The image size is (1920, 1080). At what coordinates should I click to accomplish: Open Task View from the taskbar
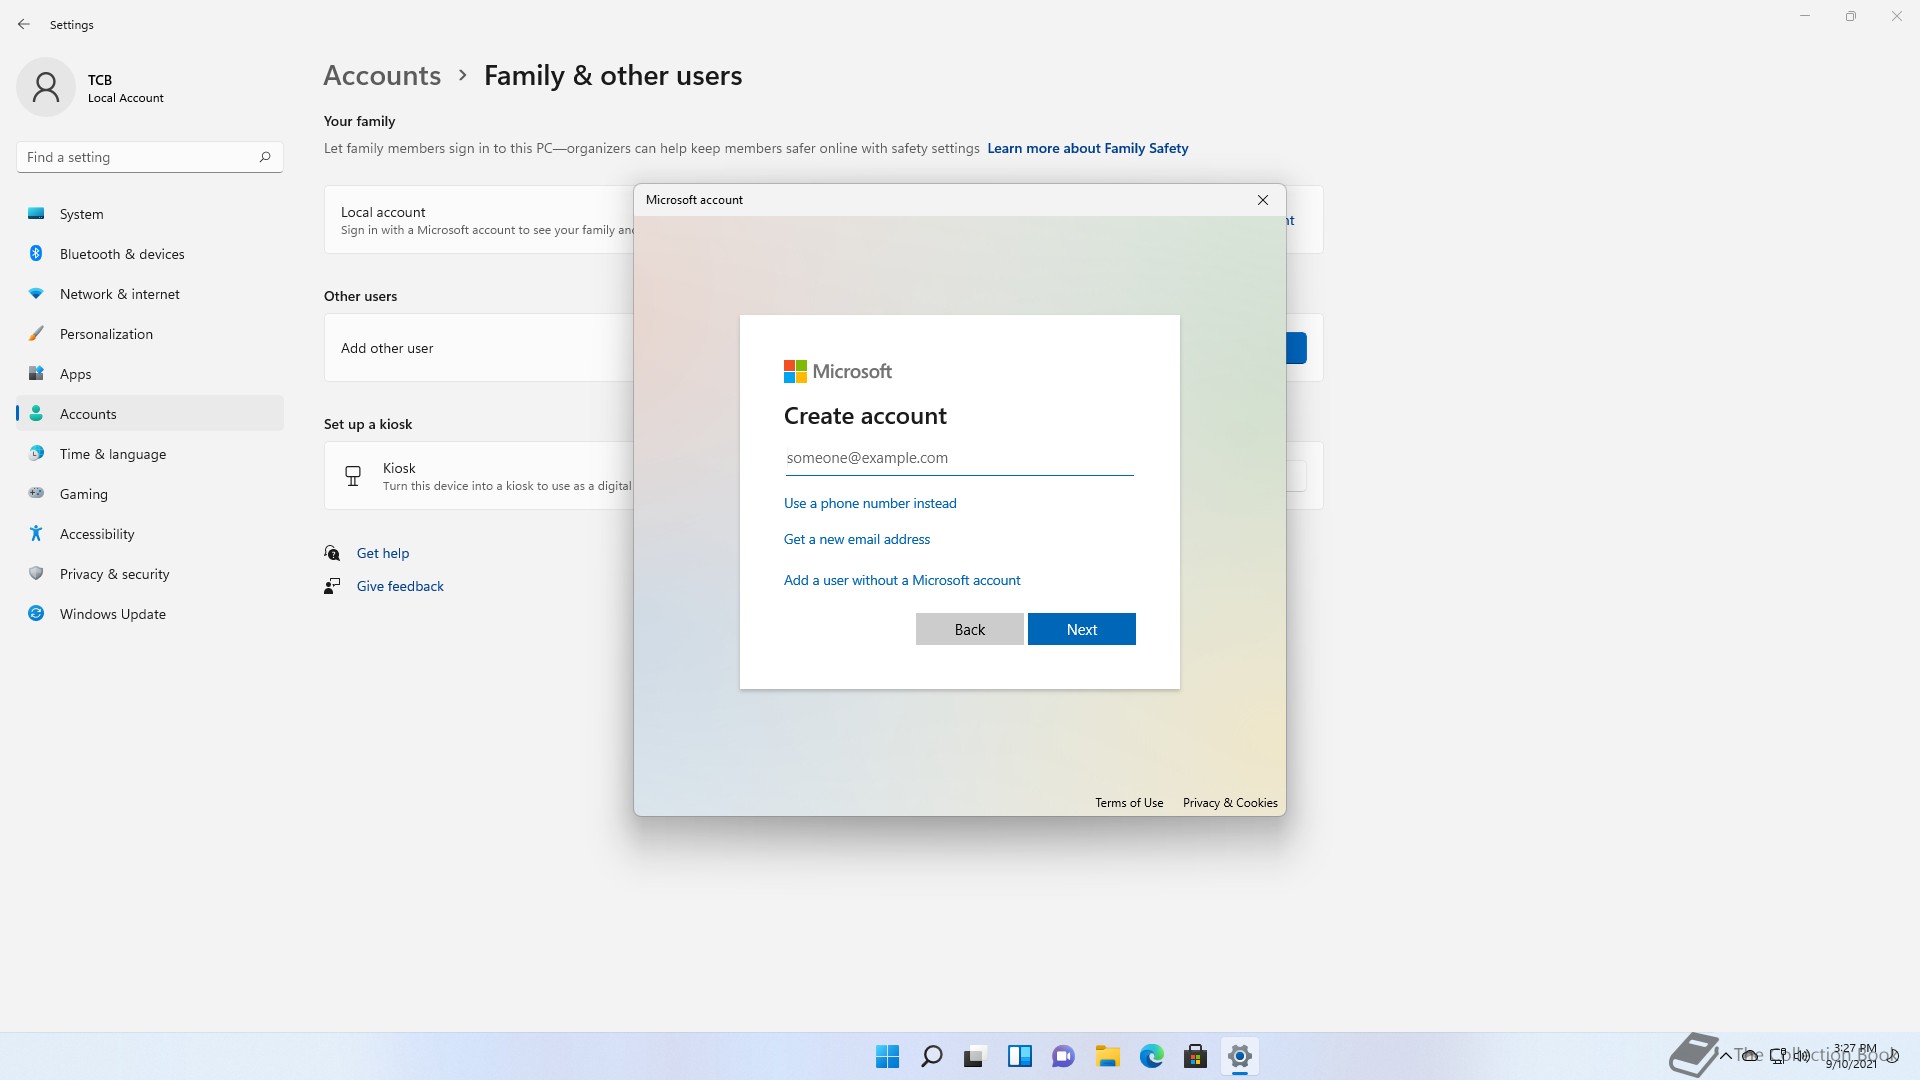975,1056
